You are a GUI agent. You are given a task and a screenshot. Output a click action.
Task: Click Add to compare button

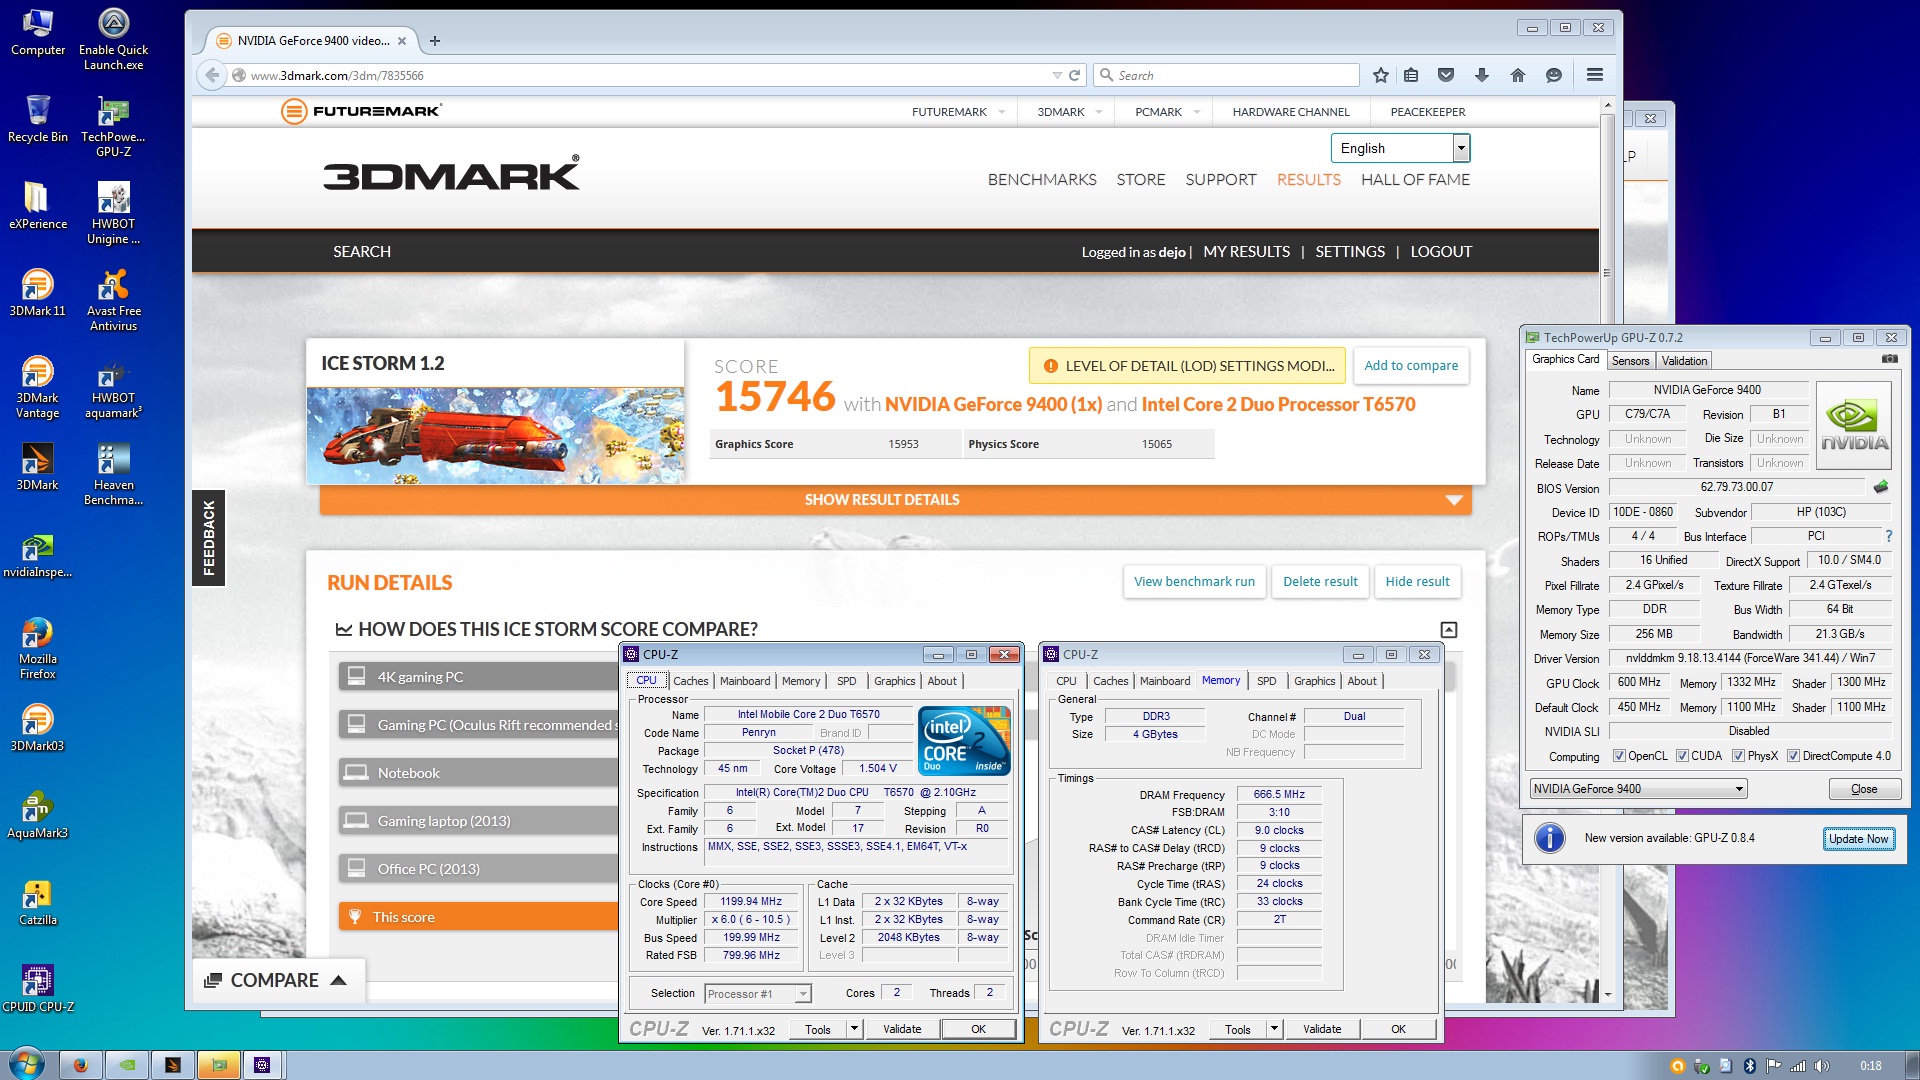[x=1411, y=366]
